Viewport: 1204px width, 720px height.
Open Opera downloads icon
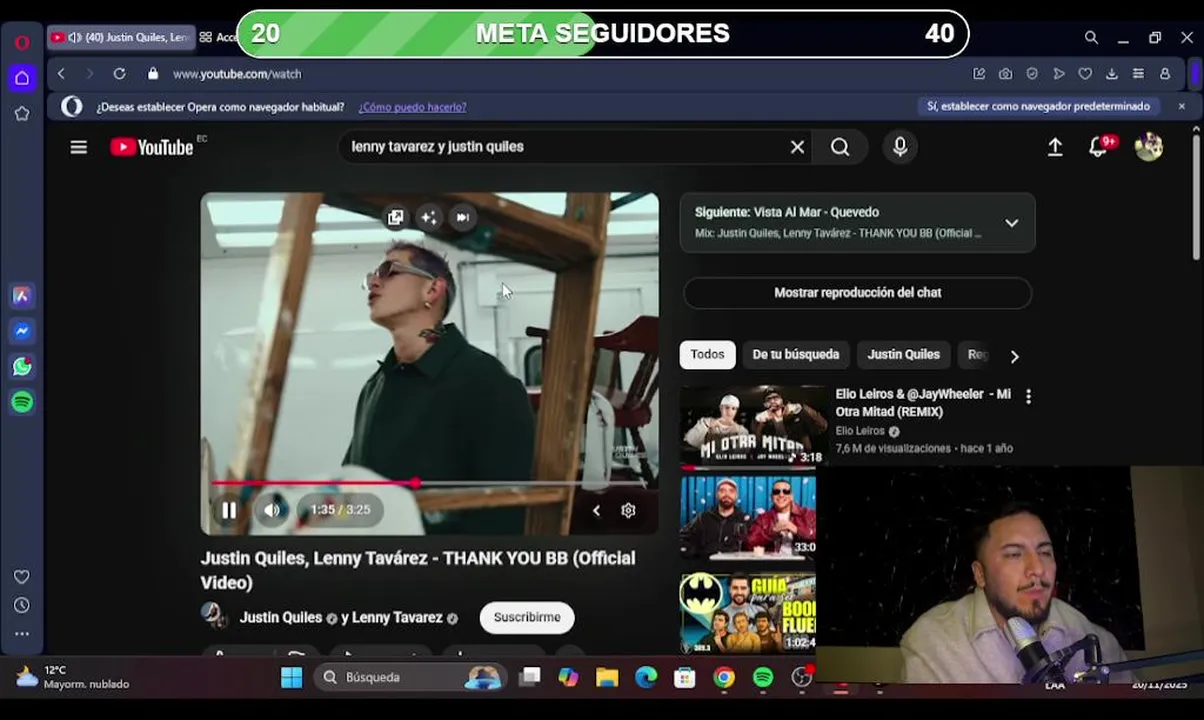(1111, 74)
